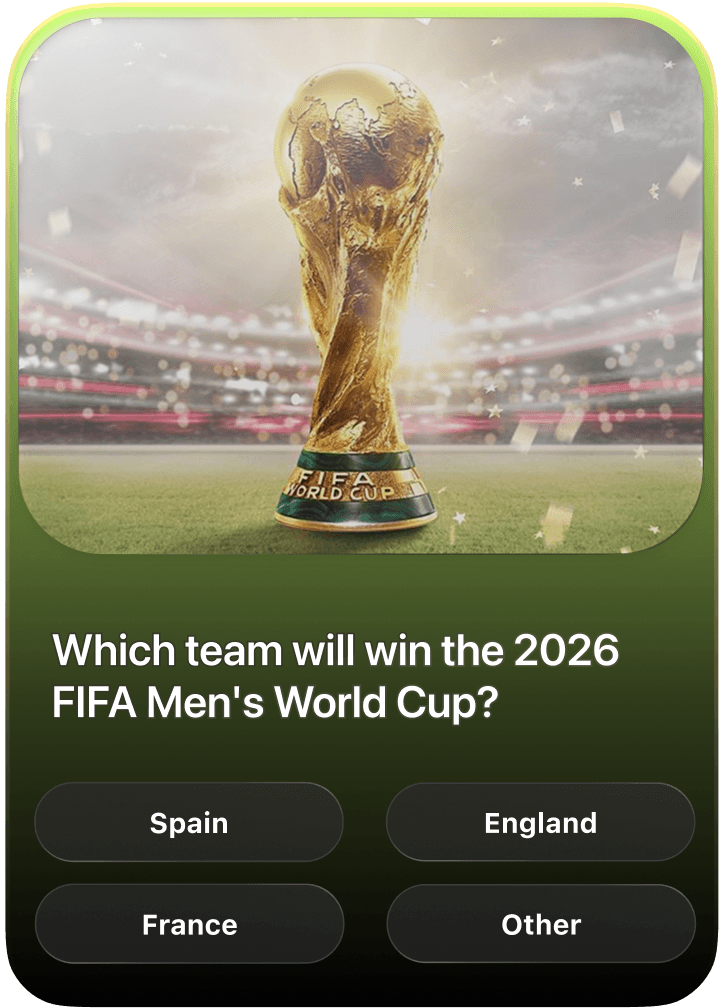Click the grass pitch left of the trophy
The height and width of the screenshot is (1008, 723).
click(x=148, y=495)
